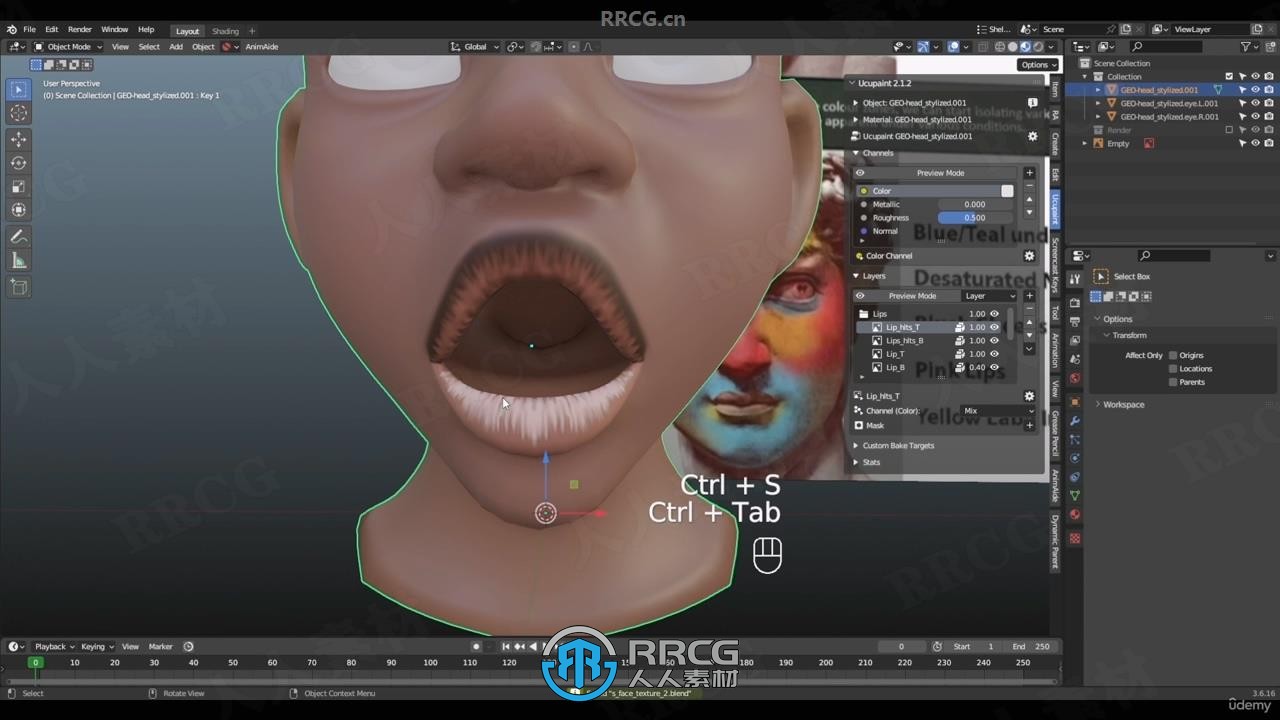This screenshot has height=720, width=1280.
Task: Open the Tool properties tab icon
Action: tap(1075, 280)
